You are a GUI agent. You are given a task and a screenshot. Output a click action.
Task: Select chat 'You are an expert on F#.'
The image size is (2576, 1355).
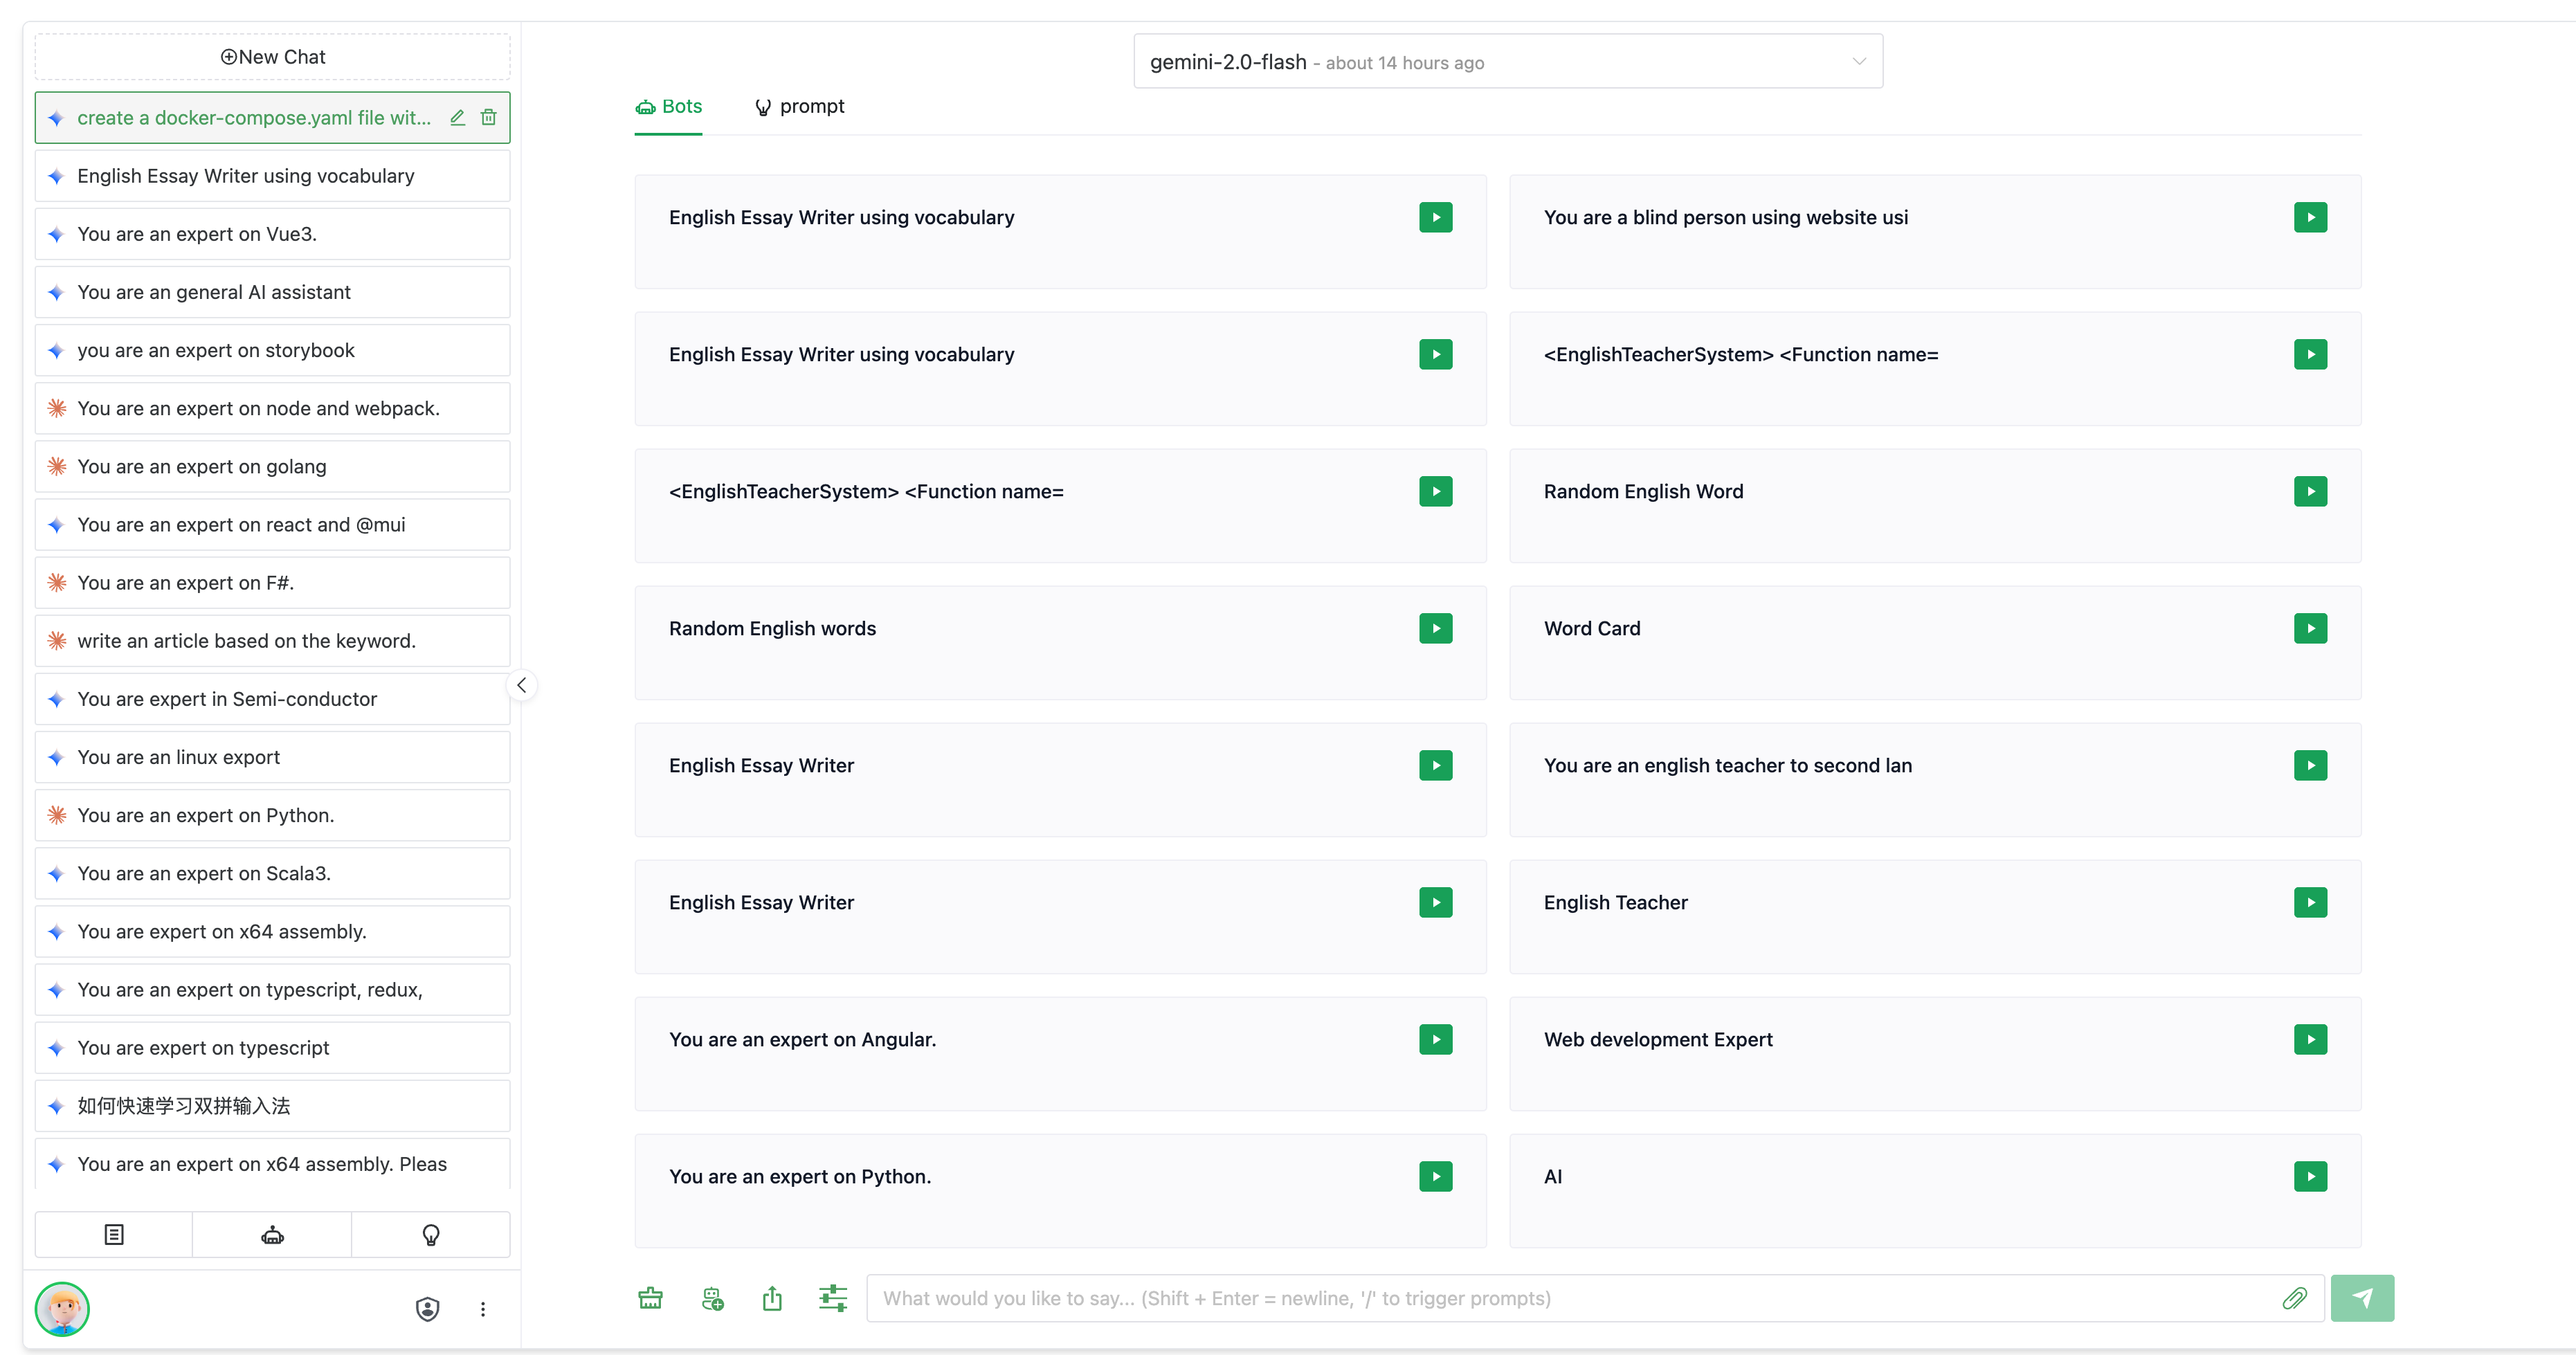(273, 582)
